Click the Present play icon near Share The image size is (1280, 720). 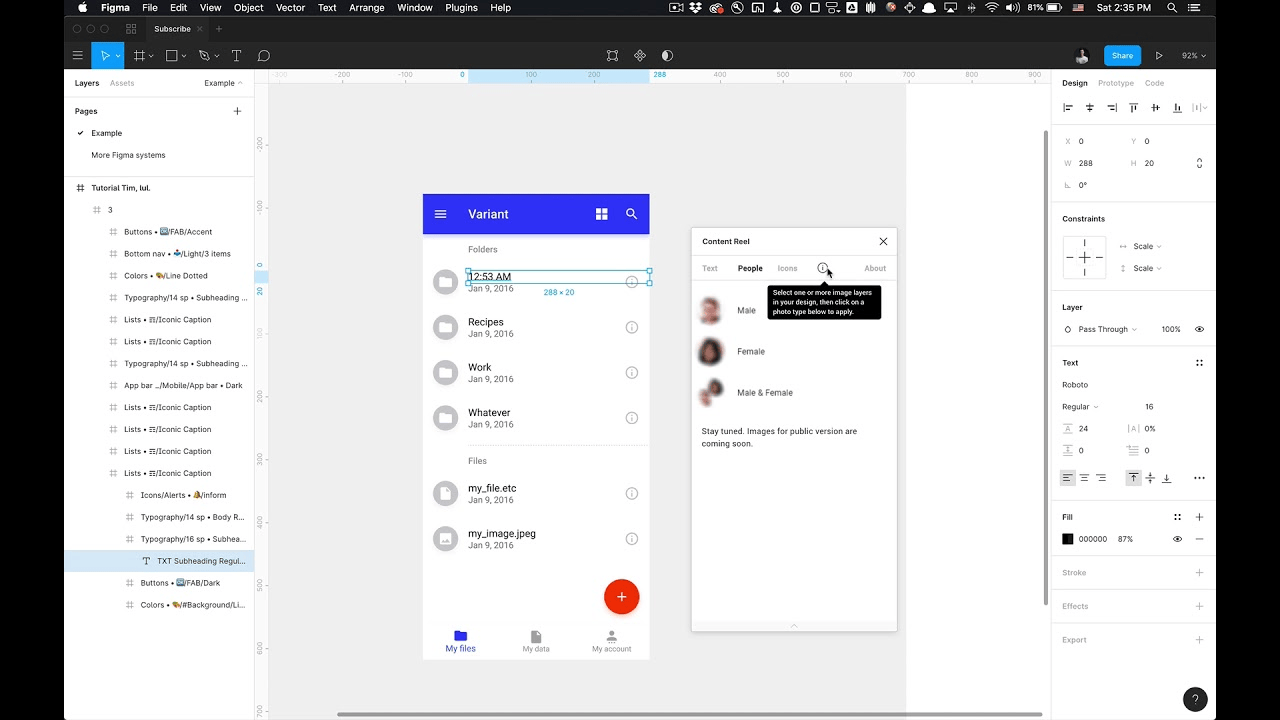click(1158, 55)
